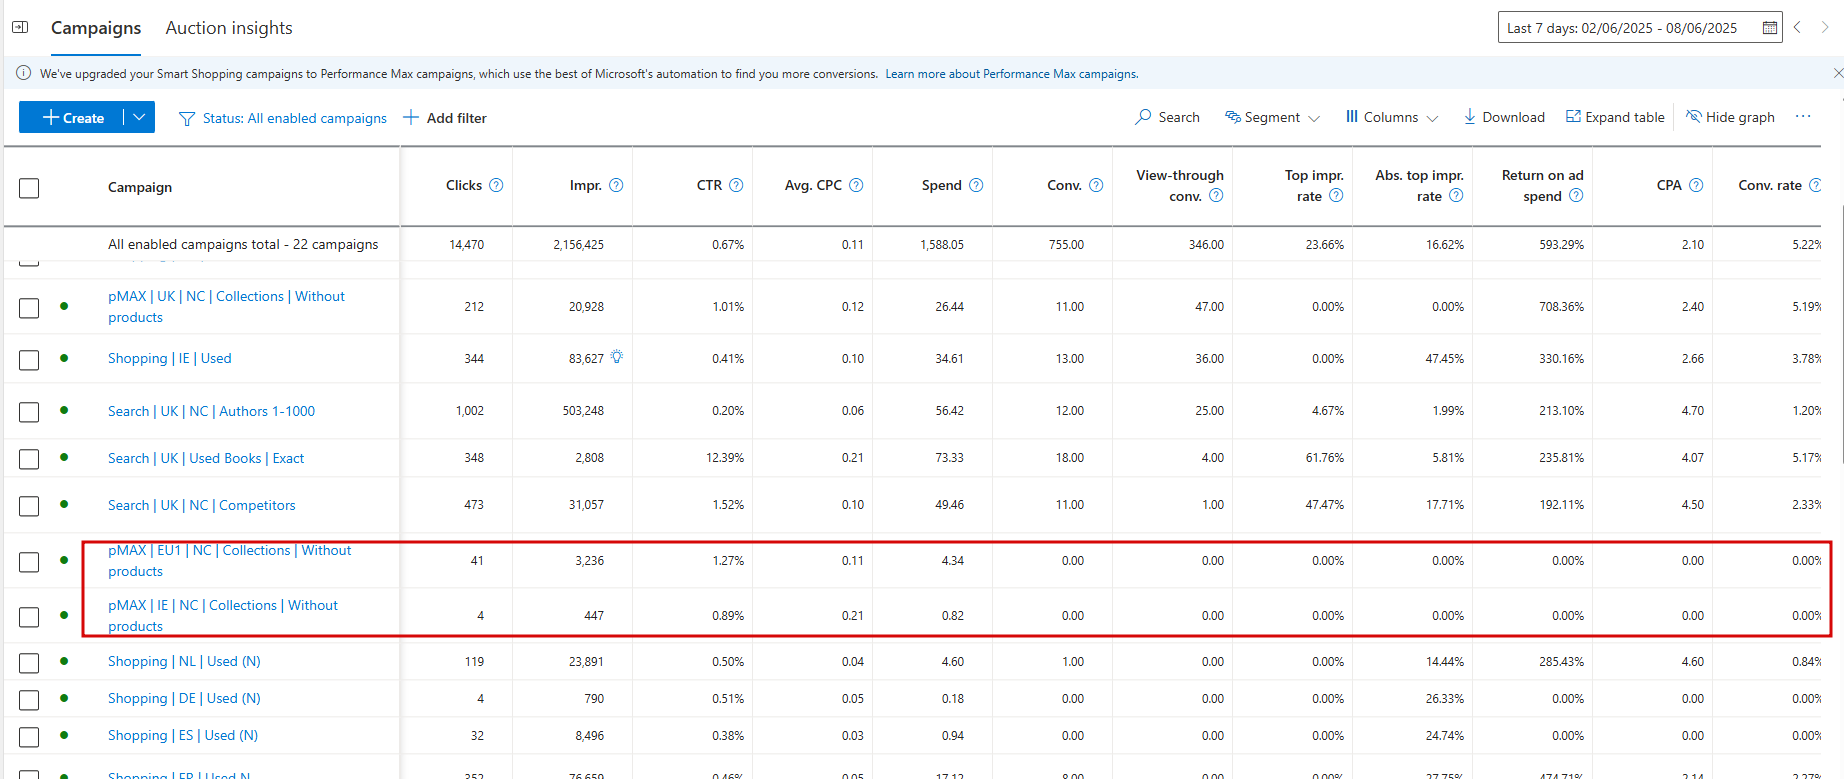Open the Last 7 days date picker

click(1640, 28)
